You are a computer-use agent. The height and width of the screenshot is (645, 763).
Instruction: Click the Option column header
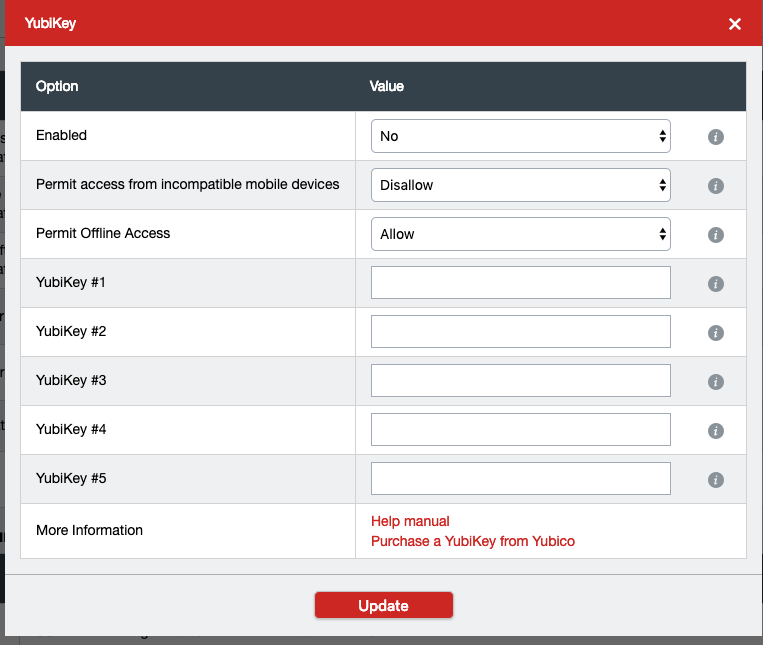click(57, 87)
